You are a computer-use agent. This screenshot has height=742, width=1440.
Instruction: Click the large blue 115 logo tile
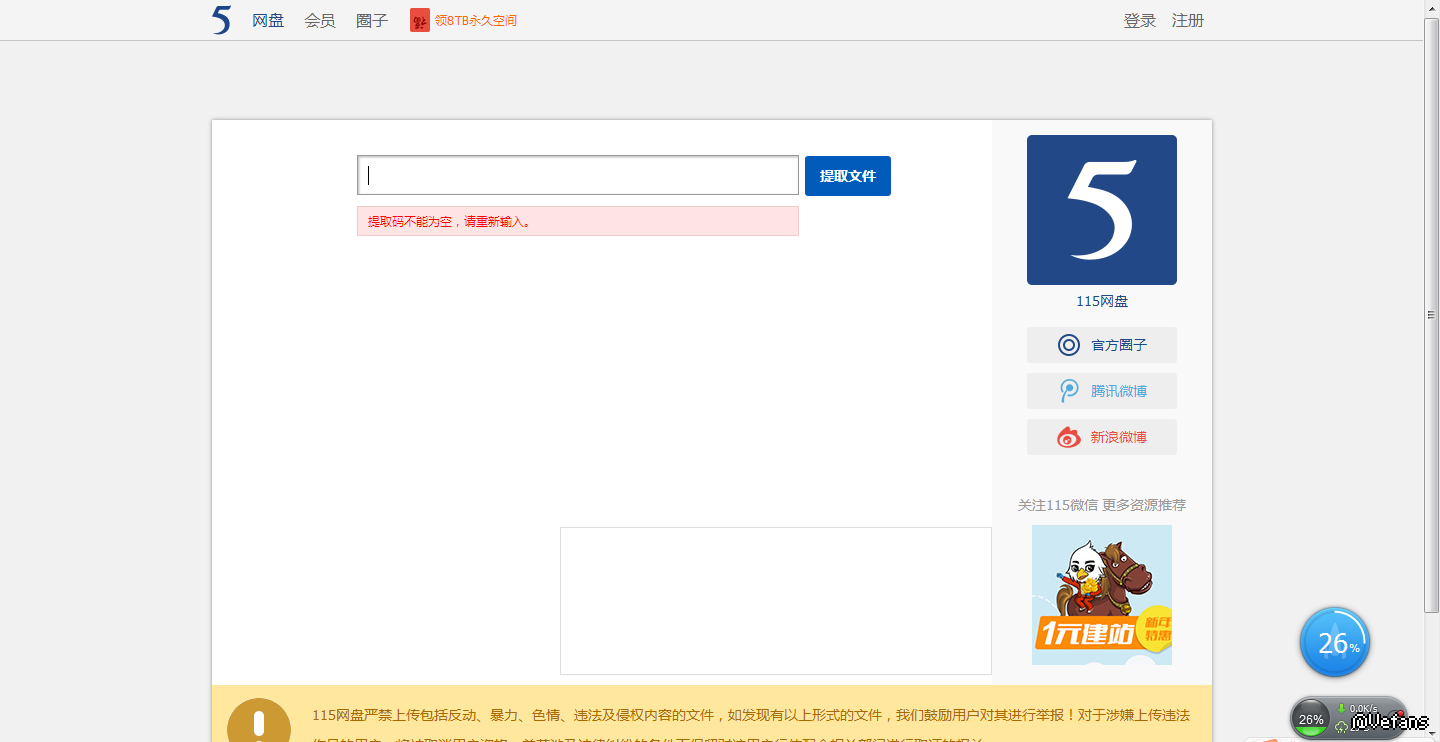tap(1102, 210)
